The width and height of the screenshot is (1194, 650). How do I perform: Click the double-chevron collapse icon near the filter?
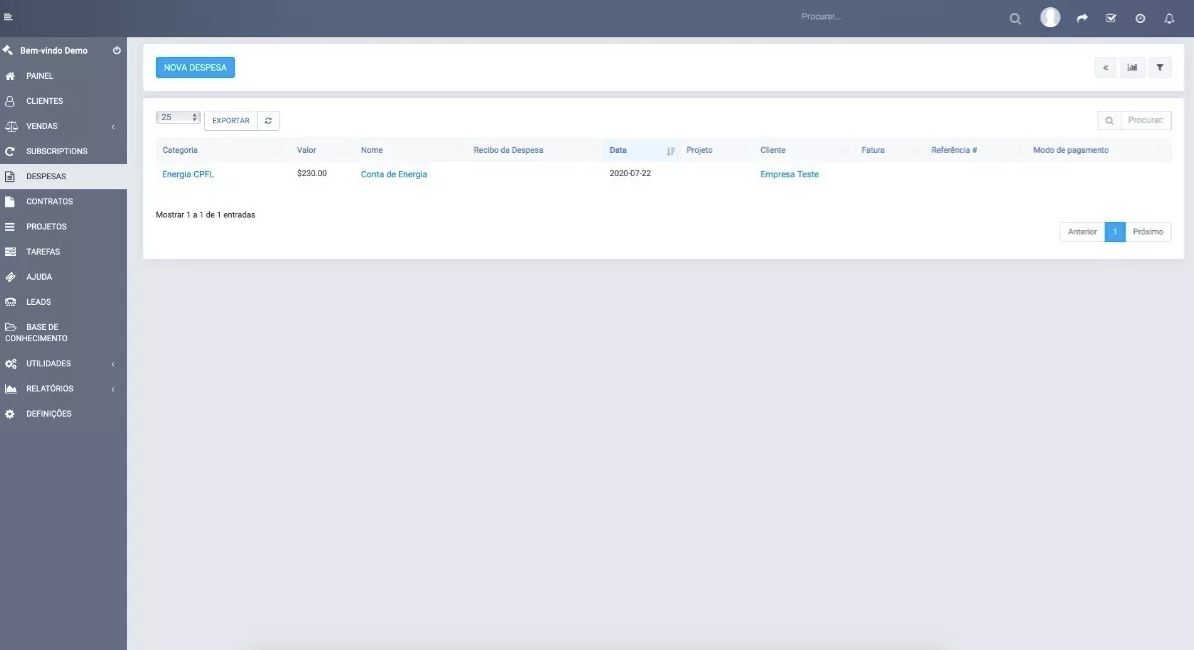click(x=1105, y=67)
